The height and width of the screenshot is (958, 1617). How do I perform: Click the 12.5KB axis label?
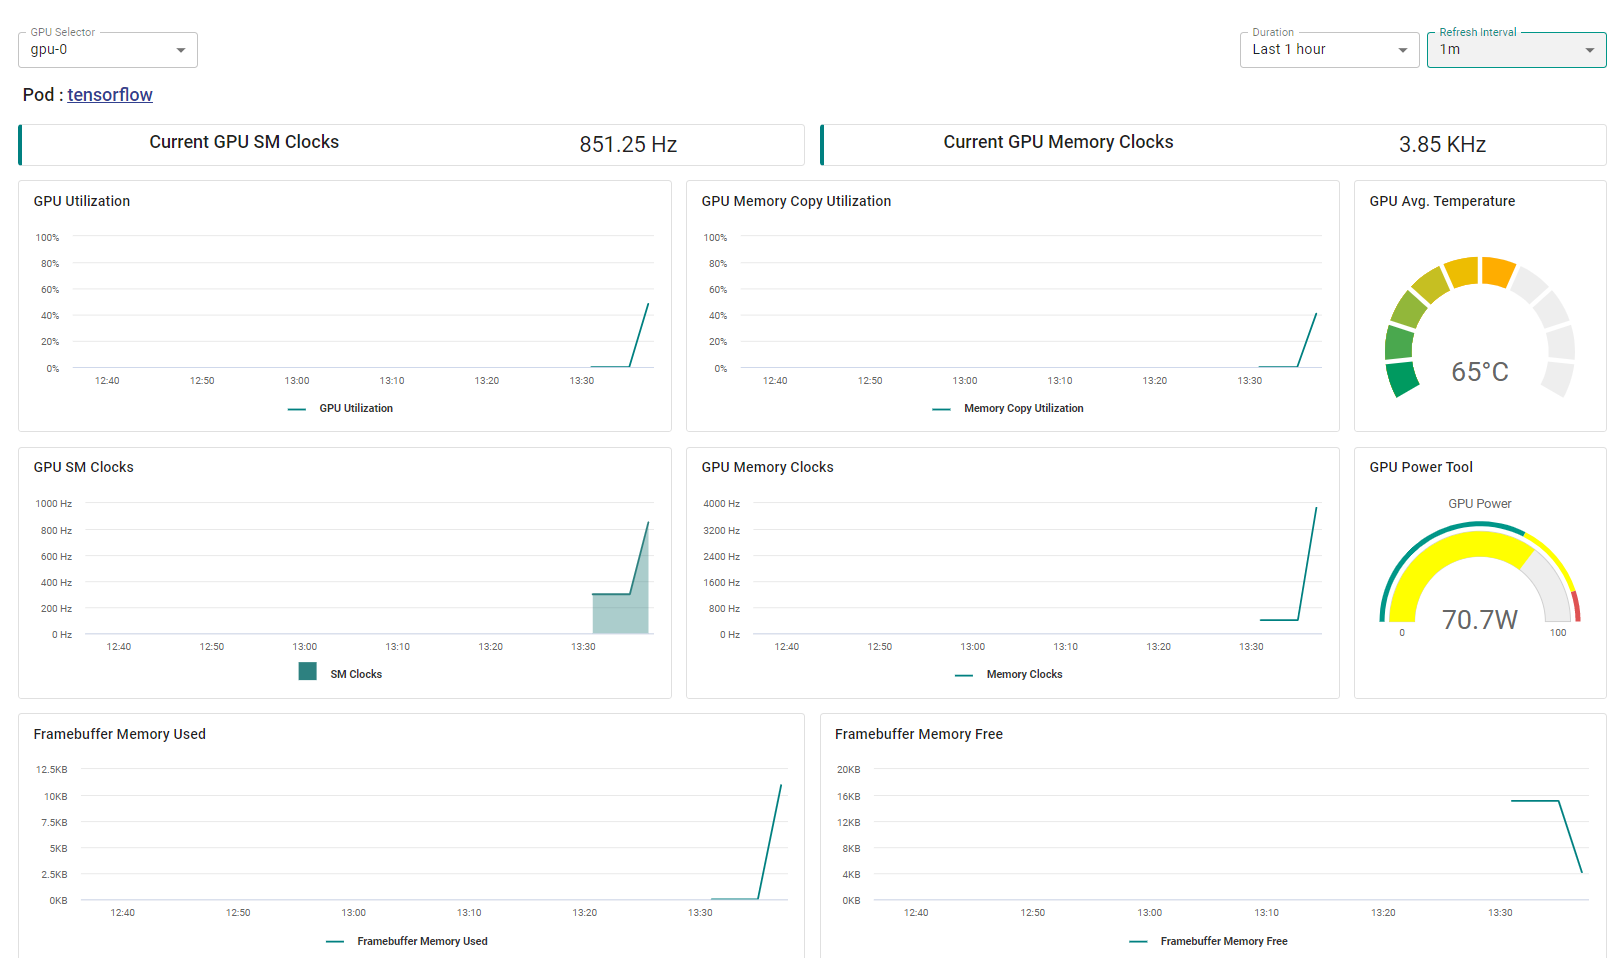(52, 770)
